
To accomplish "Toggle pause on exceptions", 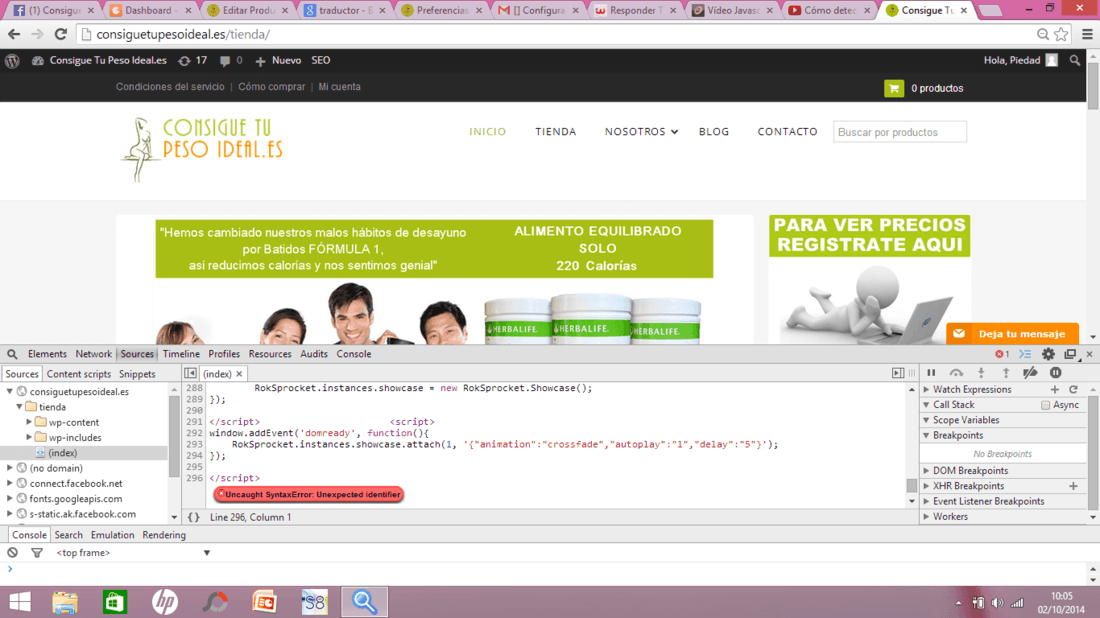I will (1055, 373).
